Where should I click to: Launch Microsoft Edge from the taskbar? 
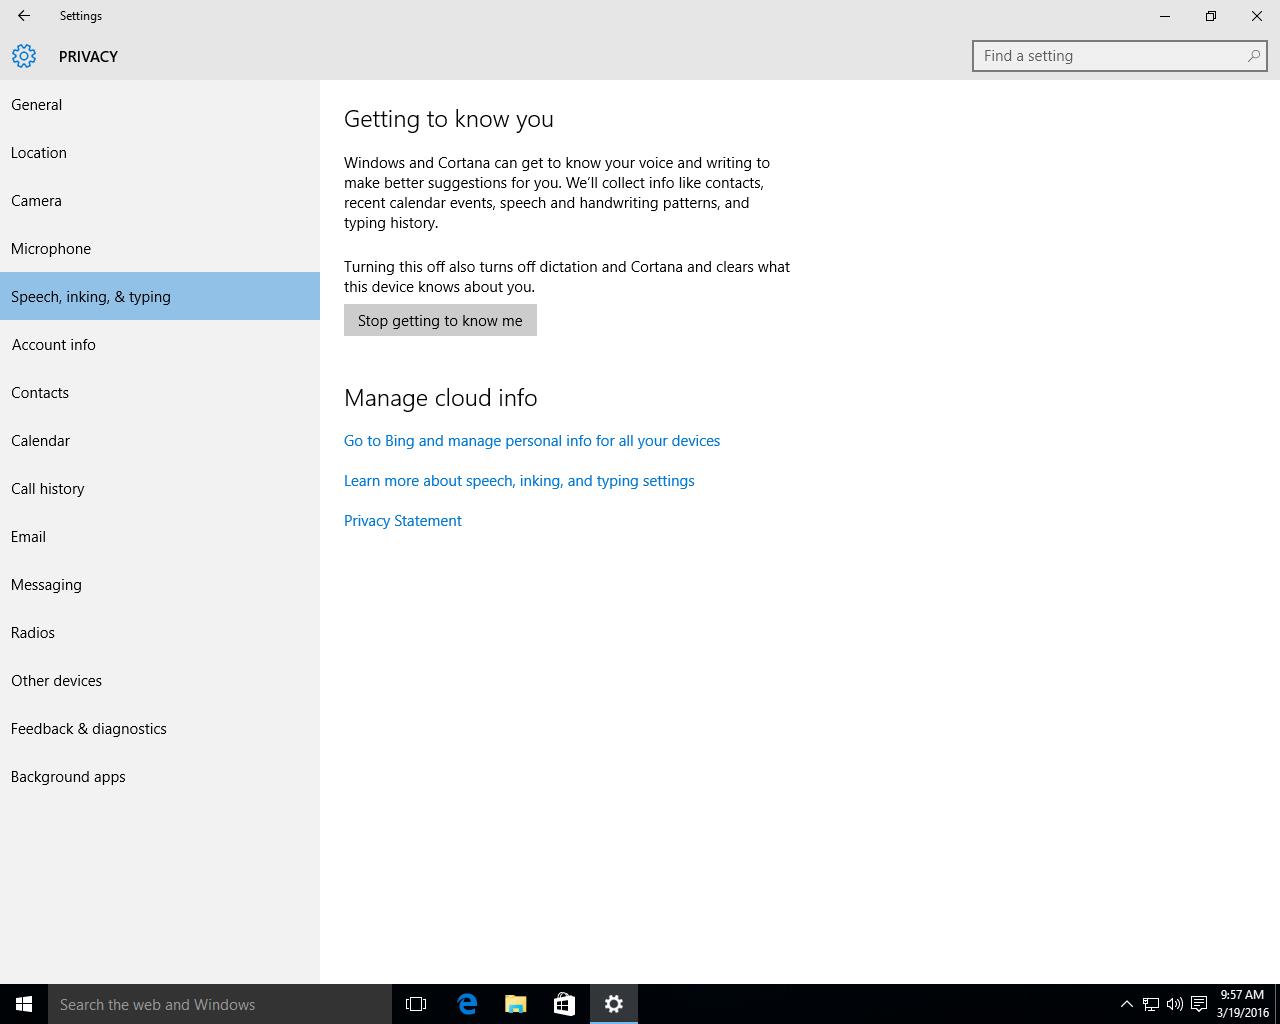click(x=467, y=1004)
